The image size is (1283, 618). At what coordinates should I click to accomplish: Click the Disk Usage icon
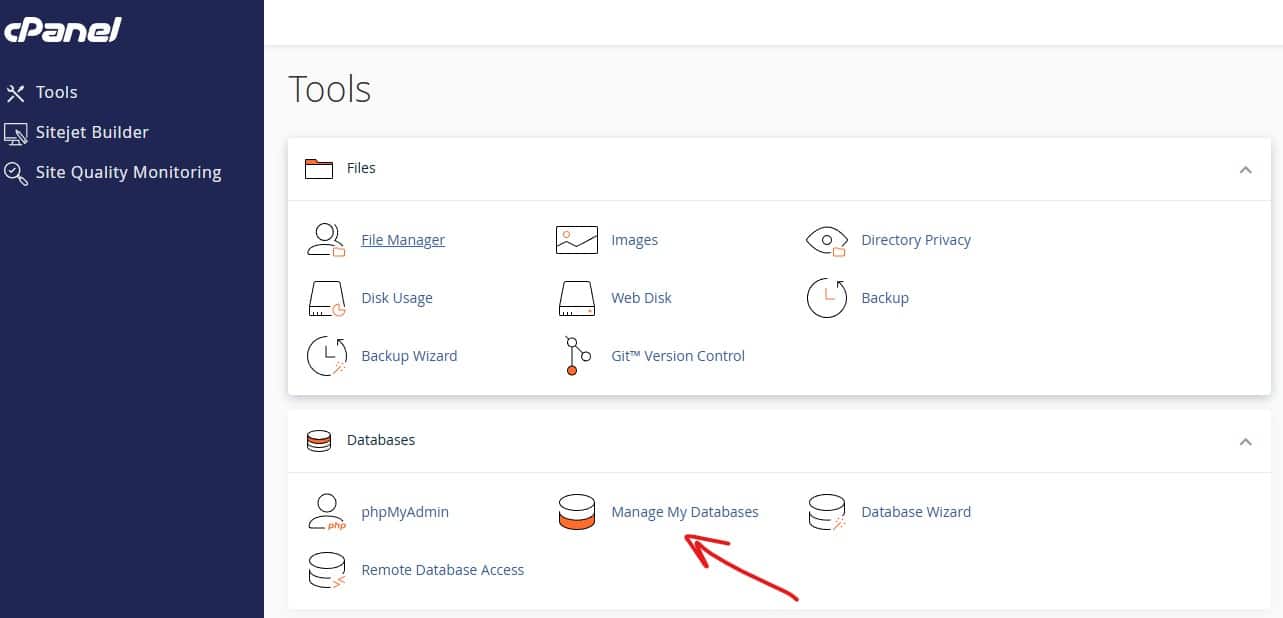[x=326, y=298]
